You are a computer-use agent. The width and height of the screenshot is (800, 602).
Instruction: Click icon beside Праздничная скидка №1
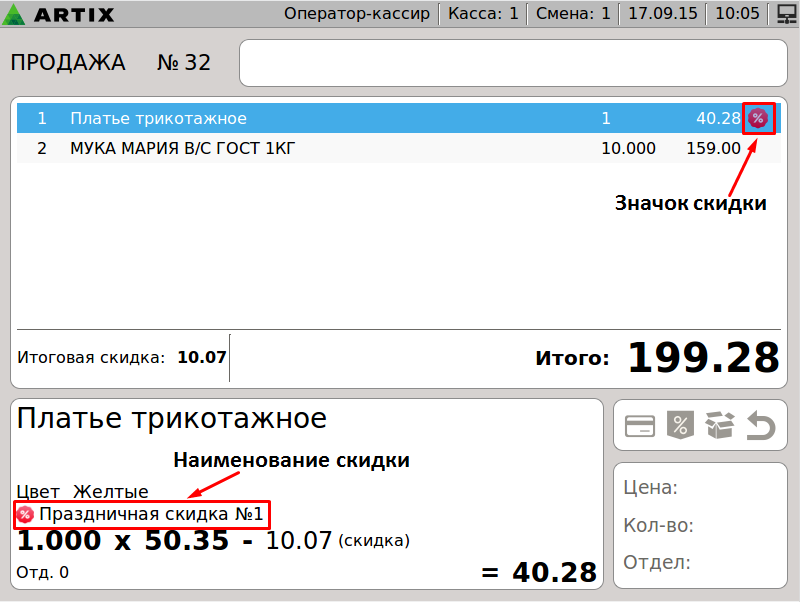tap(25, 515)
